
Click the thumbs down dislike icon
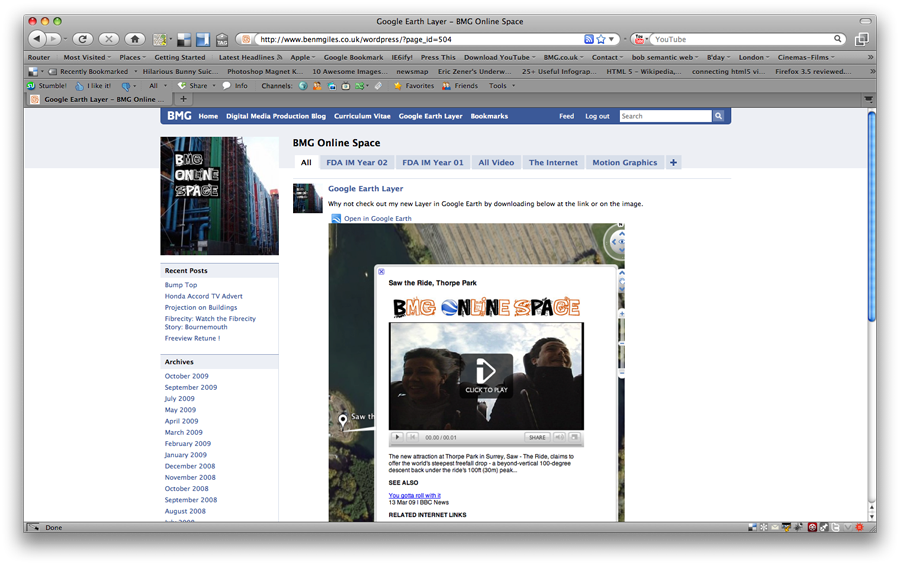[126, 86]
